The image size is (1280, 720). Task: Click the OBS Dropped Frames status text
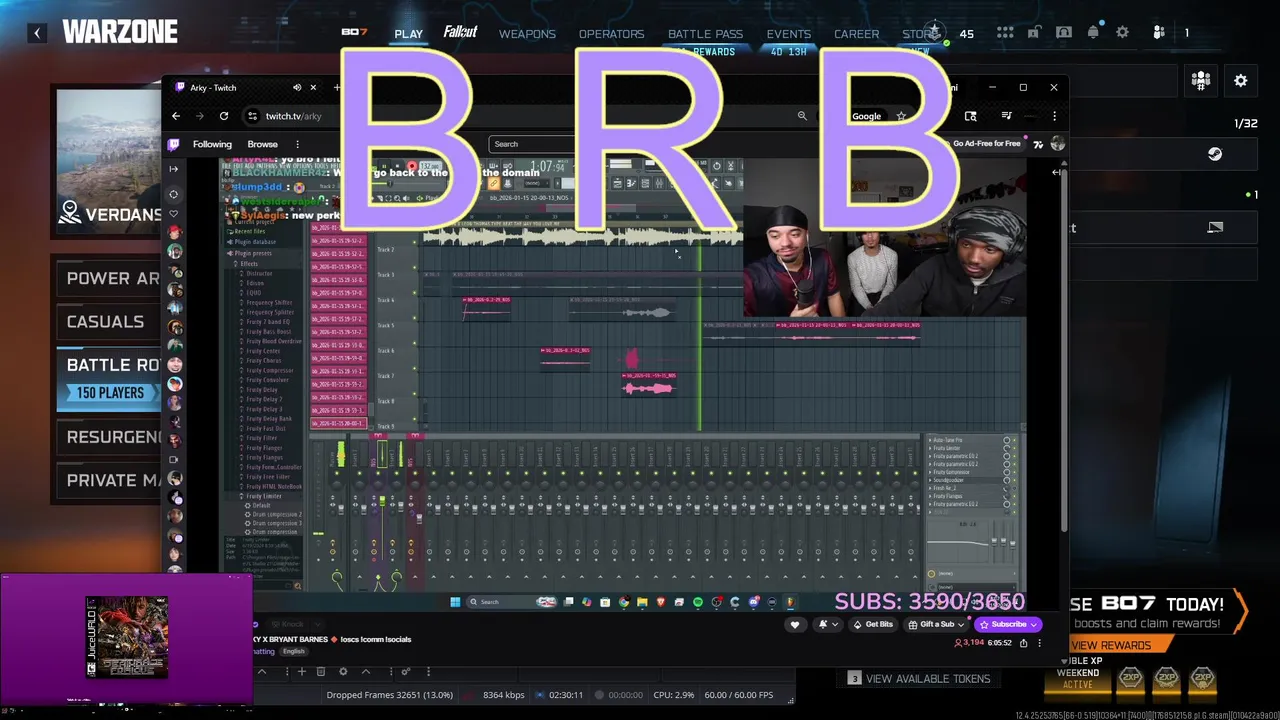click(x=389, y=695)
